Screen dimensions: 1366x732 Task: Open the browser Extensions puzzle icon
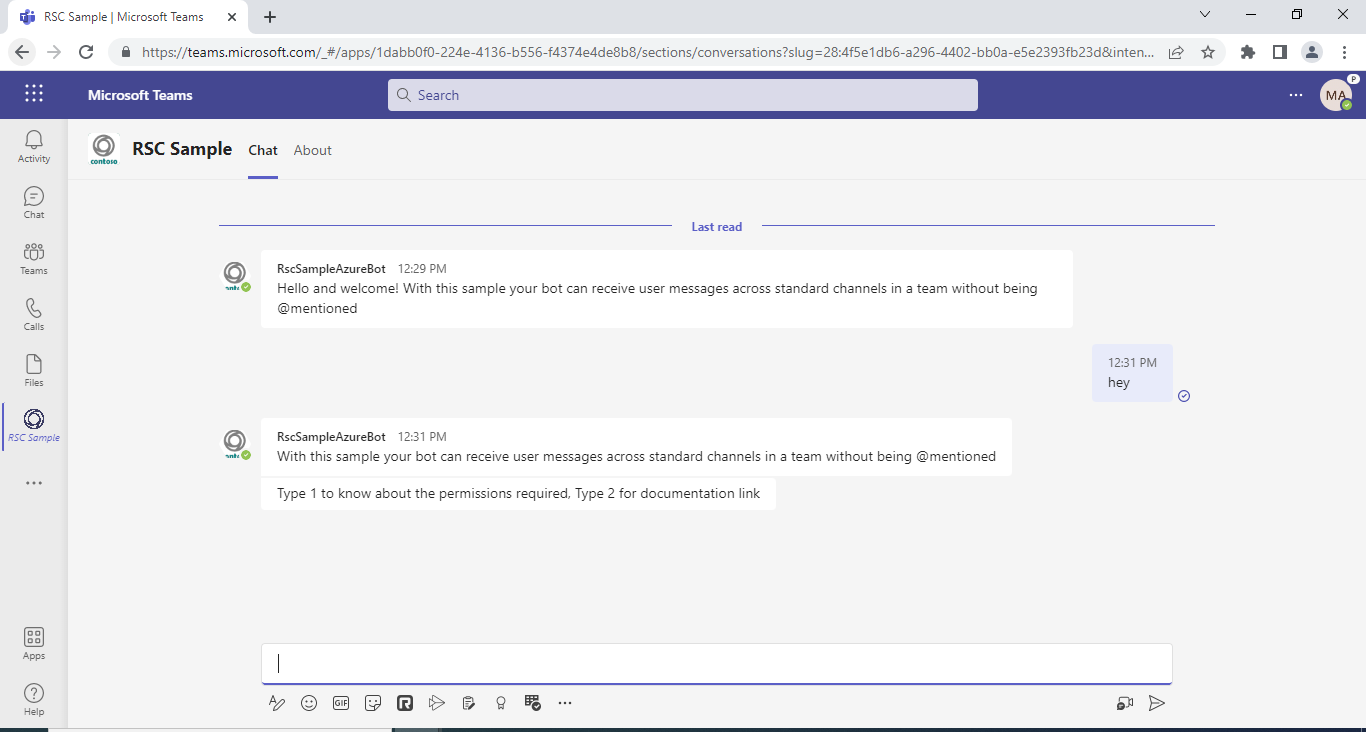point(1248,52)
